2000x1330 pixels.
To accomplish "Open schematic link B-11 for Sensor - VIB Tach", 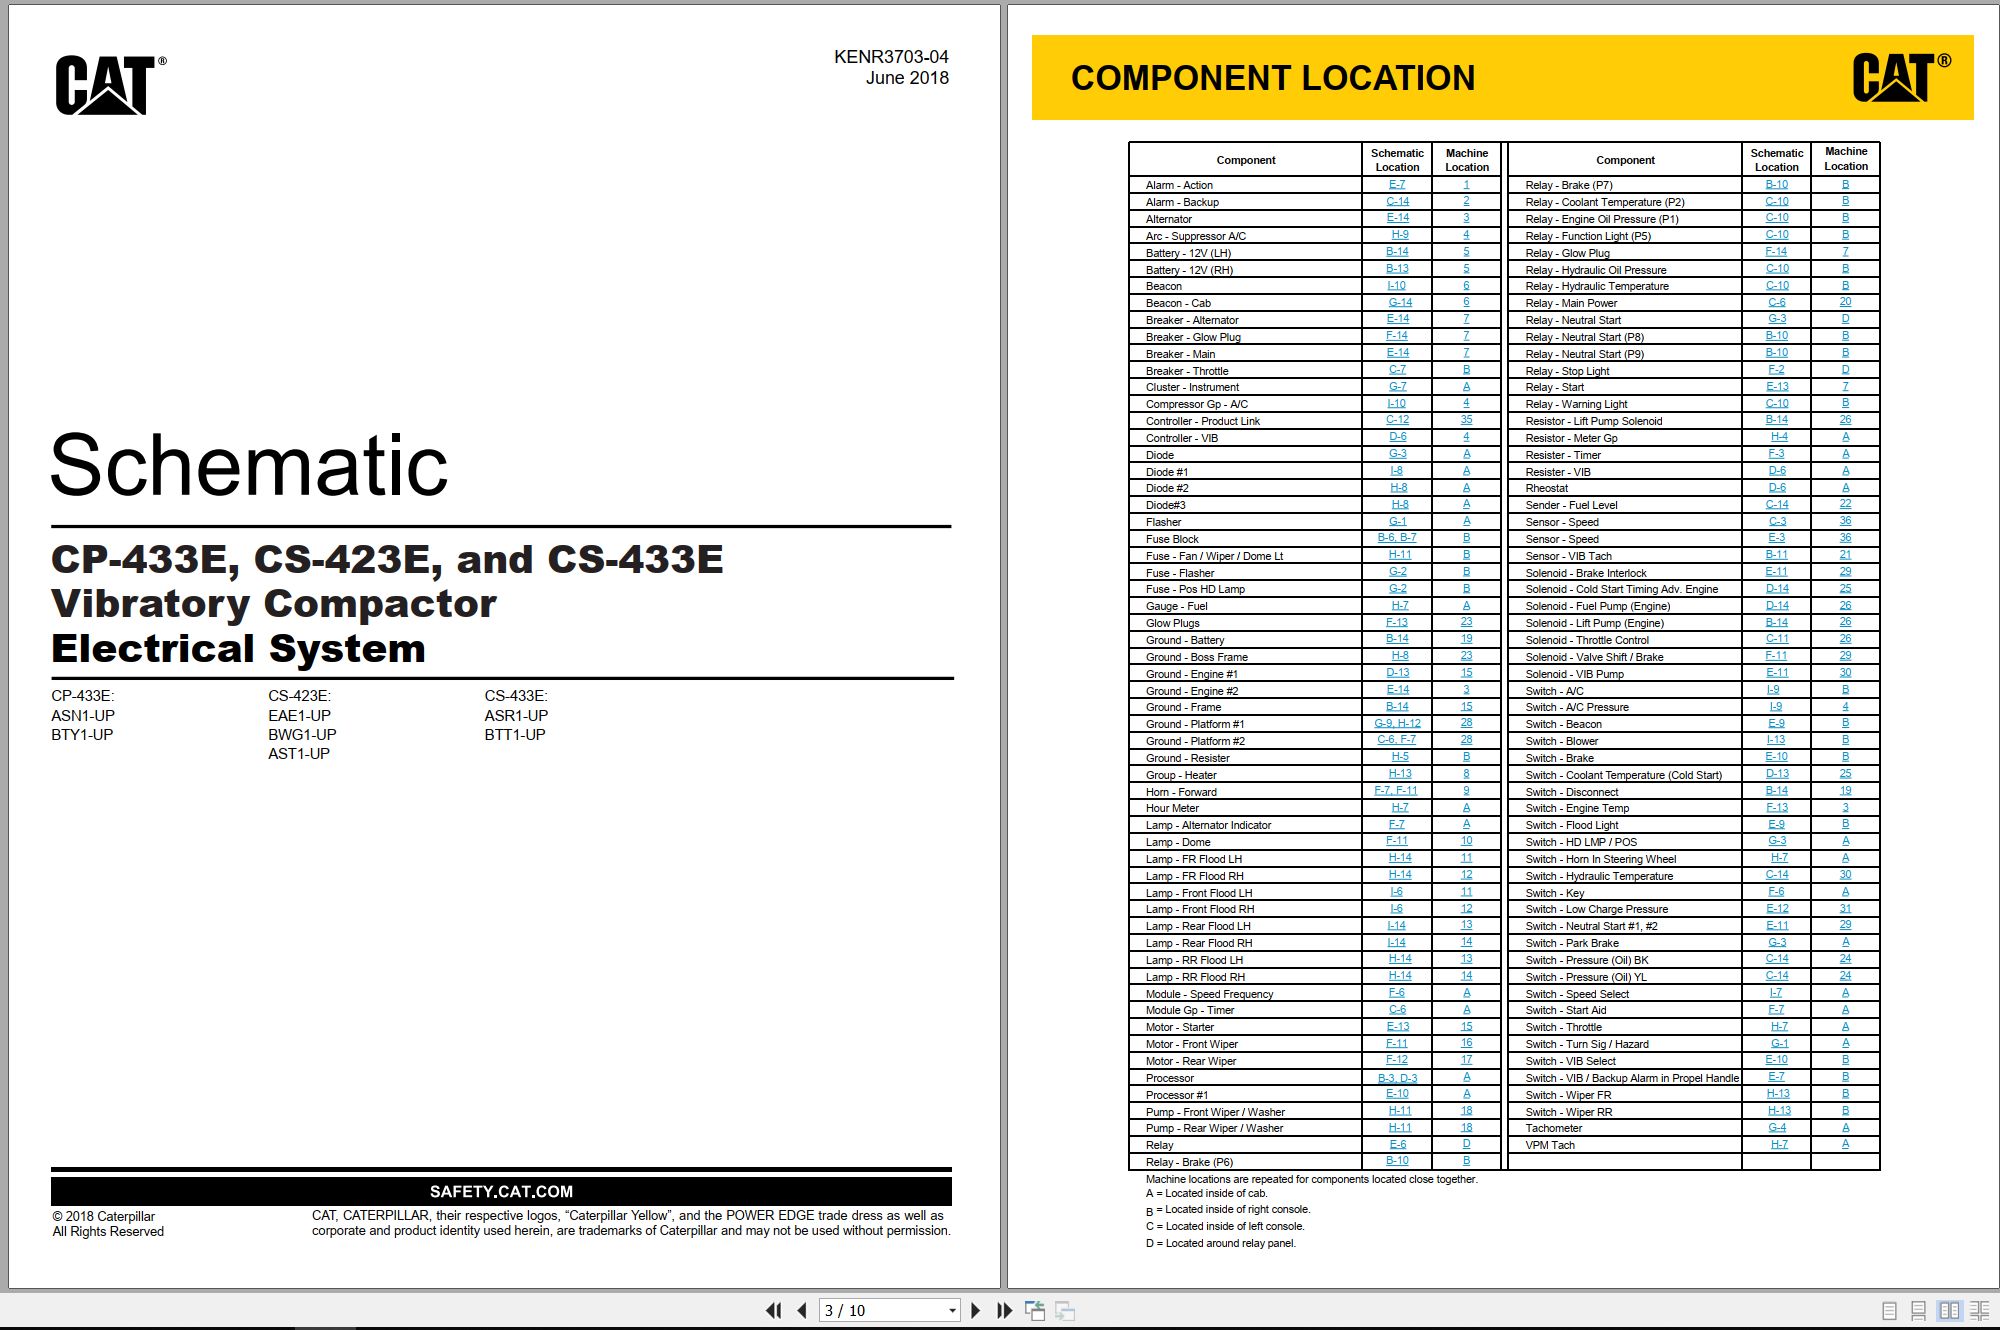I will [x=1777, y=555].
